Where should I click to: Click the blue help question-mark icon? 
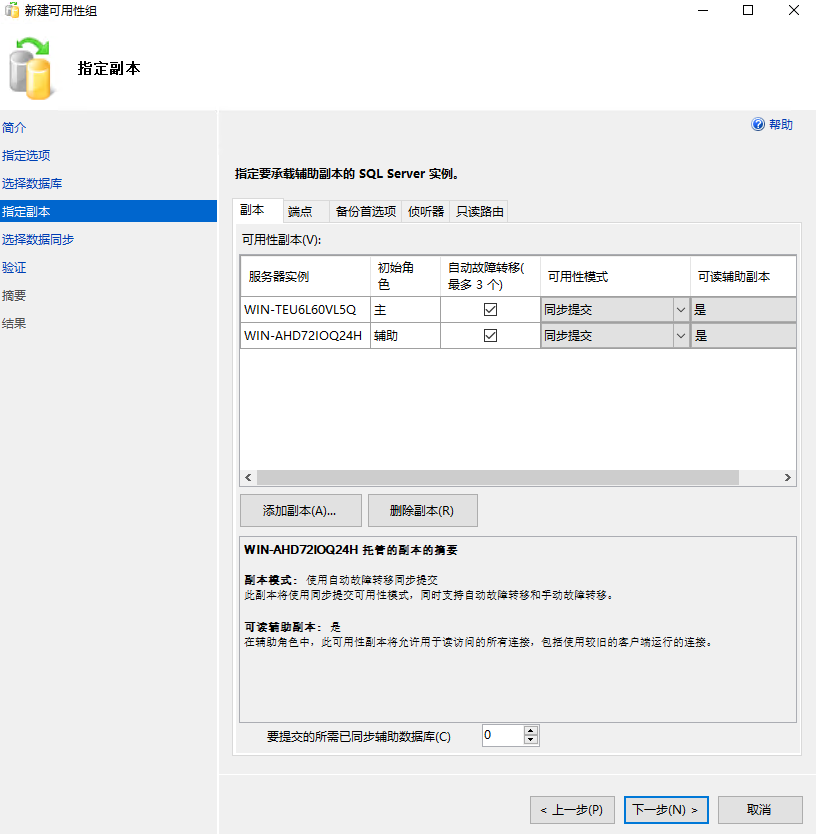(757, 124)
